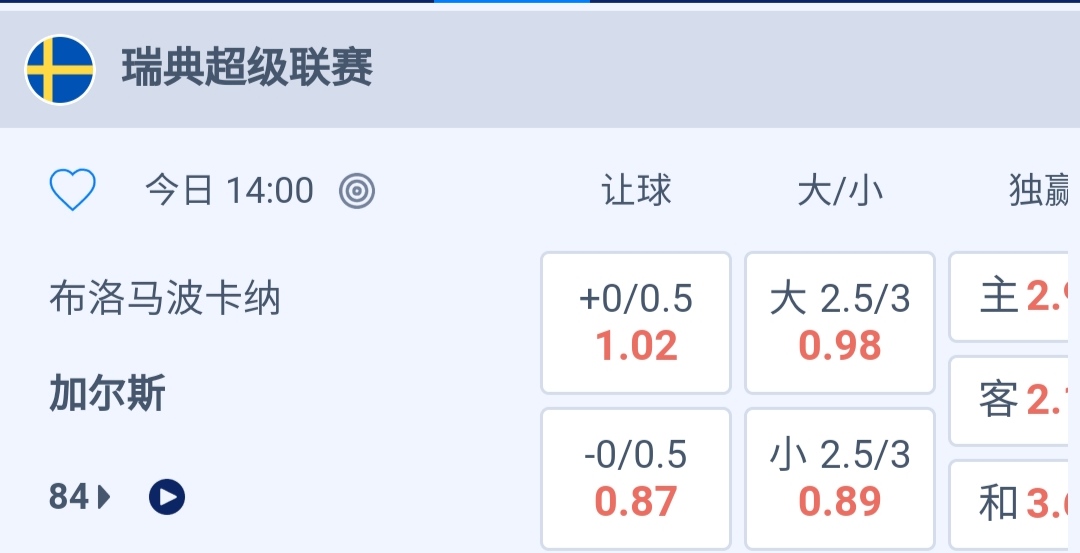Tap the video play icon
1080x553 pixels.
[167, 496]
